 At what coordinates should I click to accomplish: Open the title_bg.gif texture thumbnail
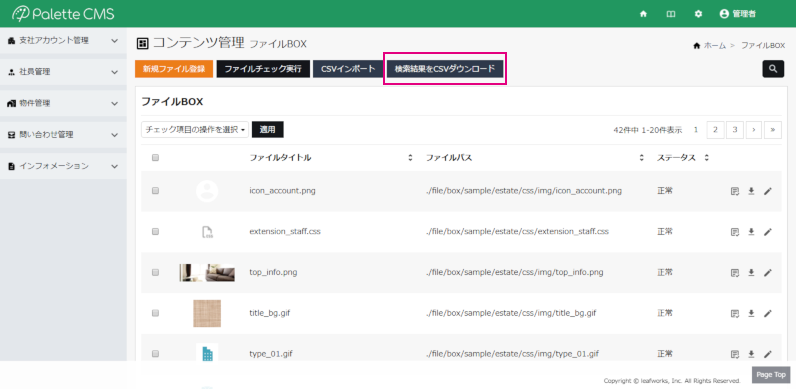tap(207, 313)
